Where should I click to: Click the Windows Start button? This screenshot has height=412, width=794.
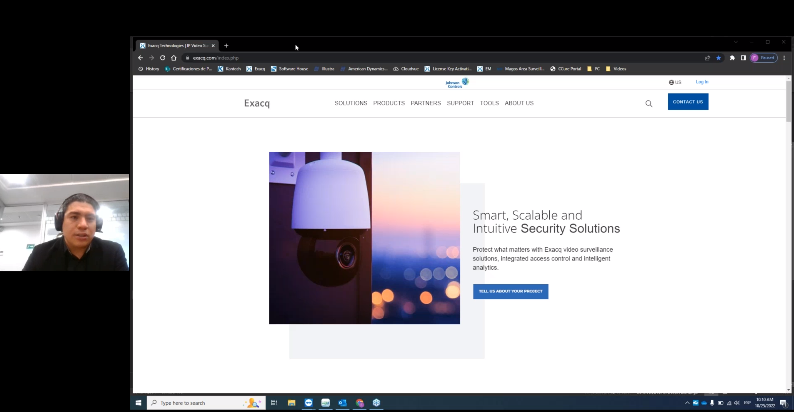pyautogui.click(x=139, y=402)
